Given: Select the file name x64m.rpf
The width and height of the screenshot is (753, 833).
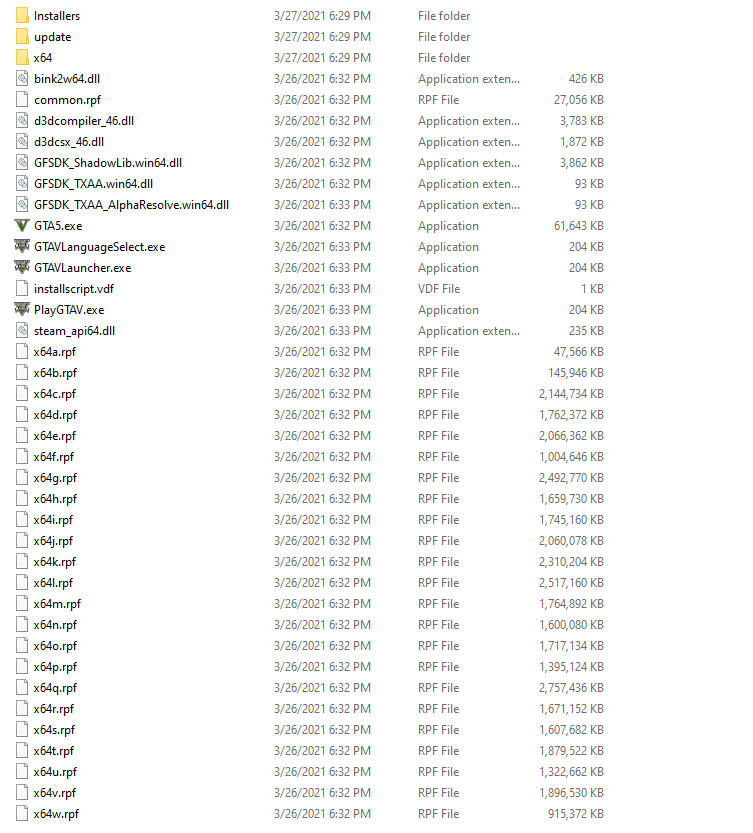Looking at the screenshot, I should click(x=57, y=604).
